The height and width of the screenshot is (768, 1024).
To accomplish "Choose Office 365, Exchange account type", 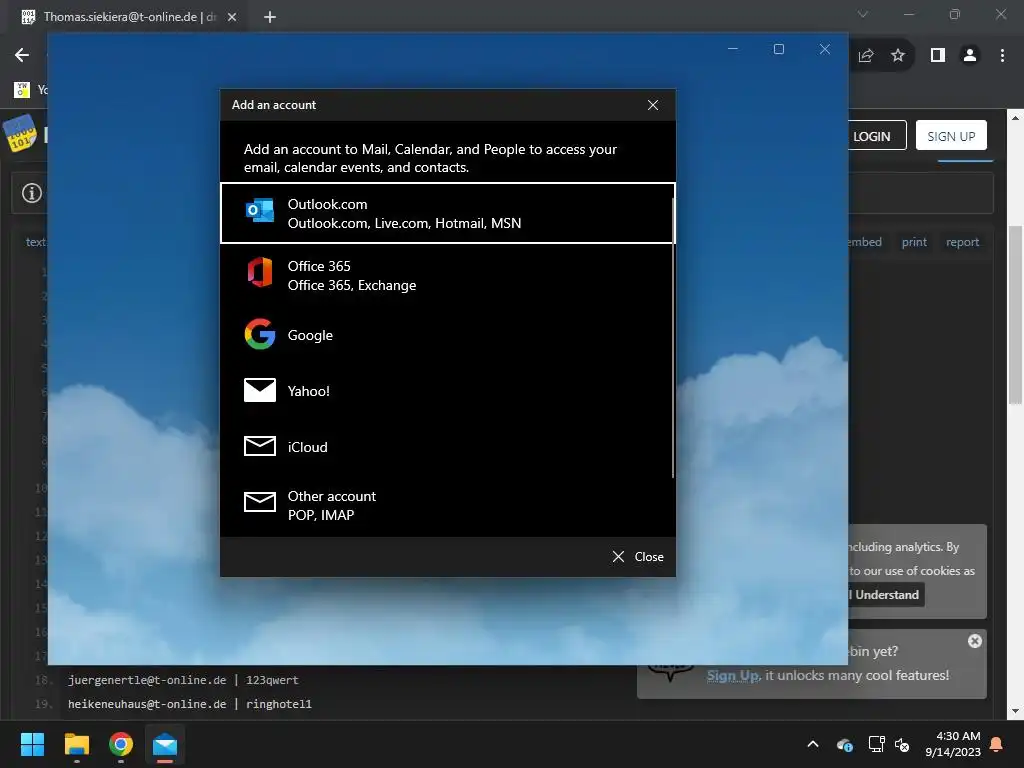I will [447, 276].
